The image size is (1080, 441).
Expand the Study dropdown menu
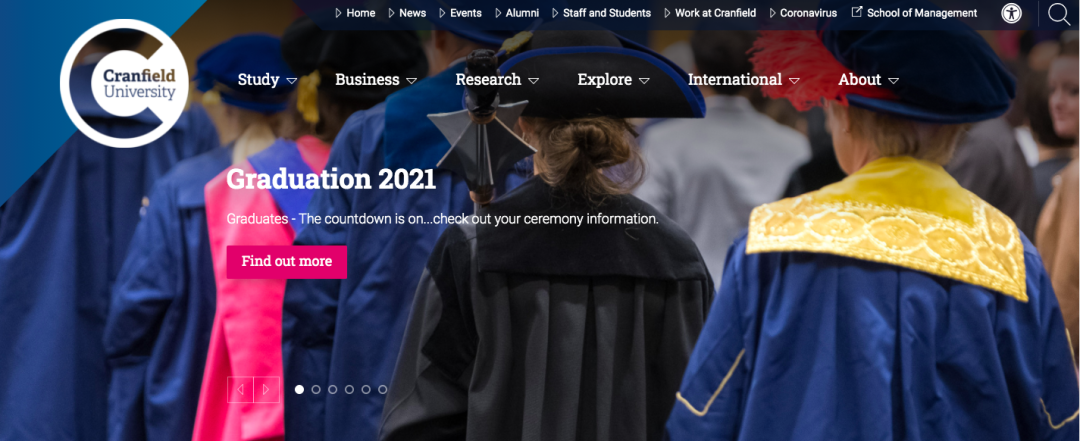[267, 80]
